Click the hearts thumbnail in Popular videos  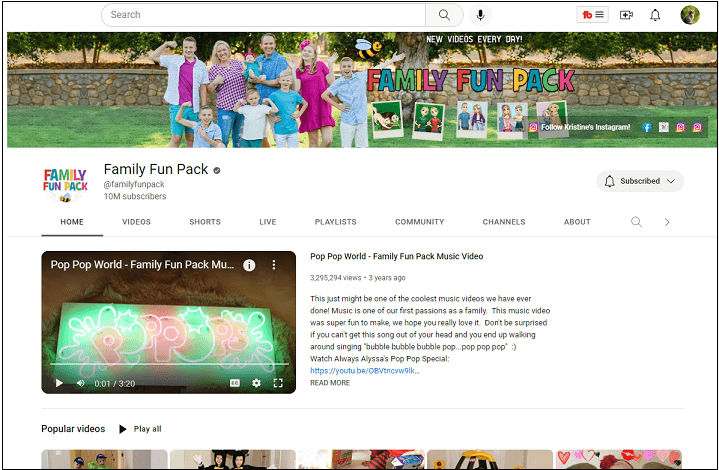pos(619,459)
